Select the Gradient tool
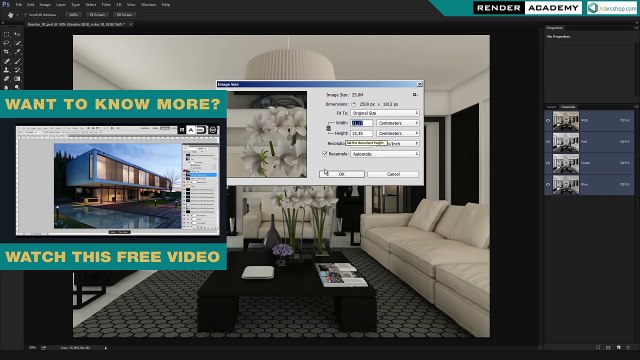The image size is (640, 360). pyautogui.click(x=17, y=79)
